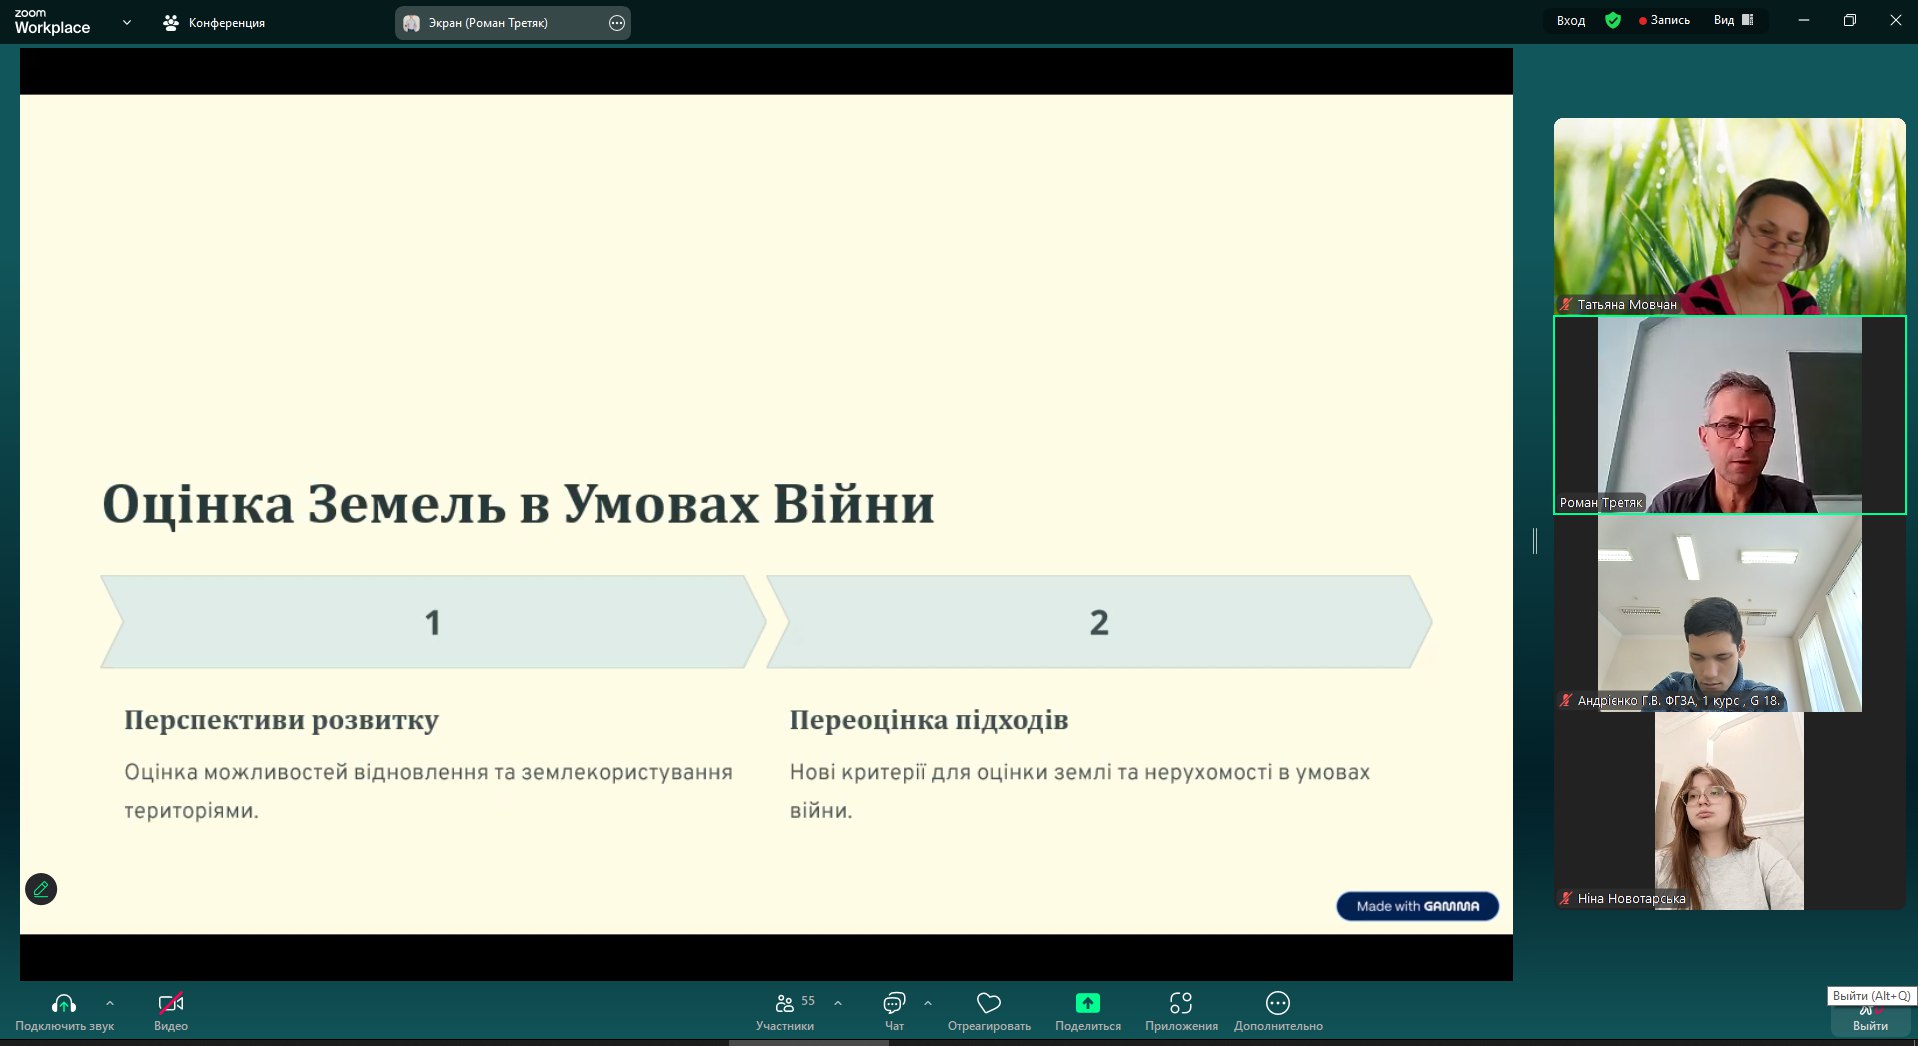Screen dimensions: 1918x1046
Task: Click the Вход sign-in button
Action: [x=1571, y=20]
